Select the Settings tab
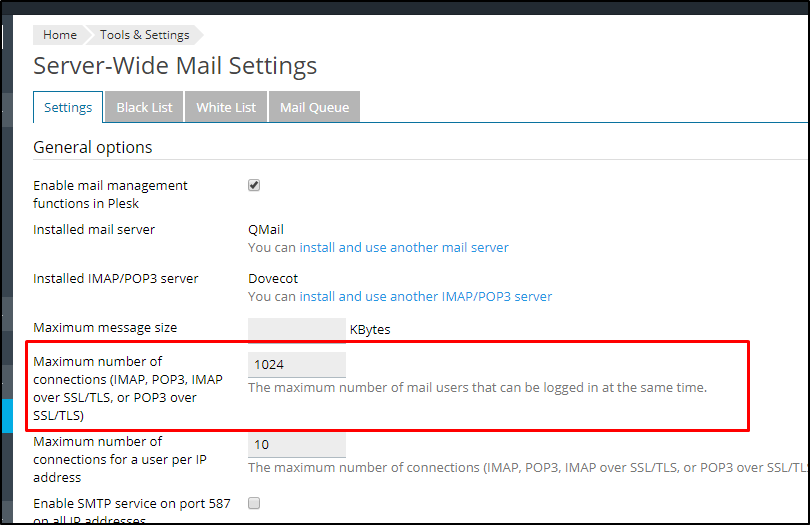 [68, 108]
